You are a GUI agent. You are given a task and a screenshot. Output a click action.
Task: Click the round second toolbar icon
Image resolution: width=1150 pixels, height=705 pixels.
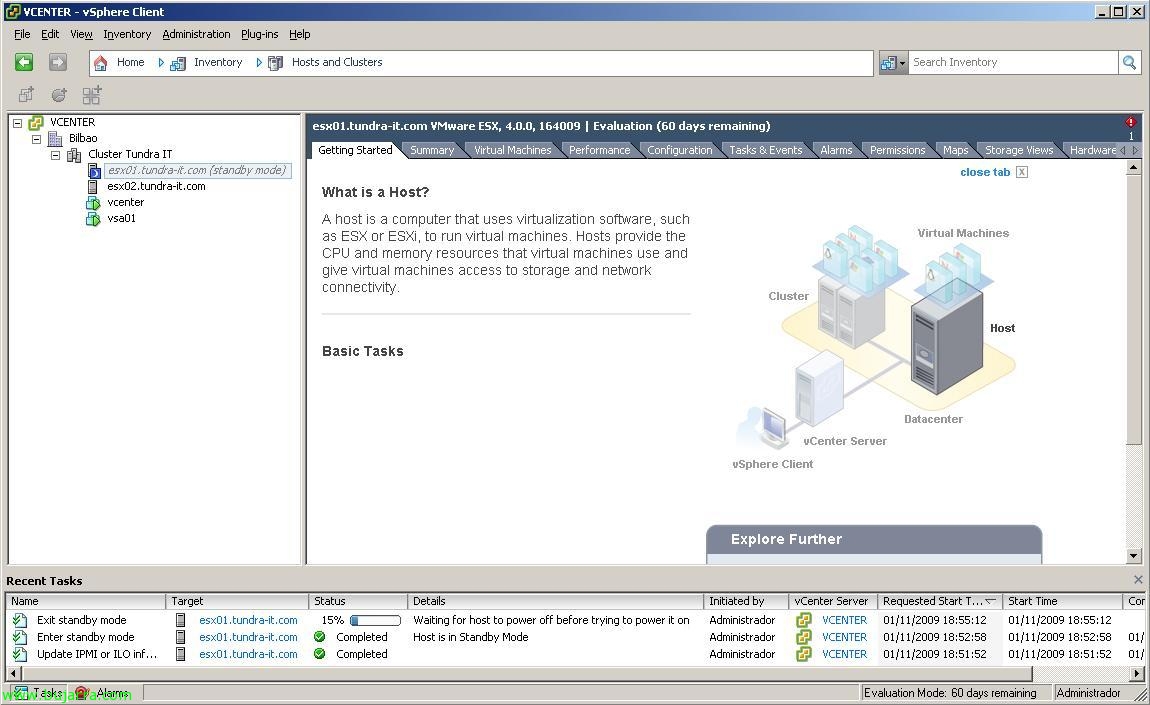(59, 95)
